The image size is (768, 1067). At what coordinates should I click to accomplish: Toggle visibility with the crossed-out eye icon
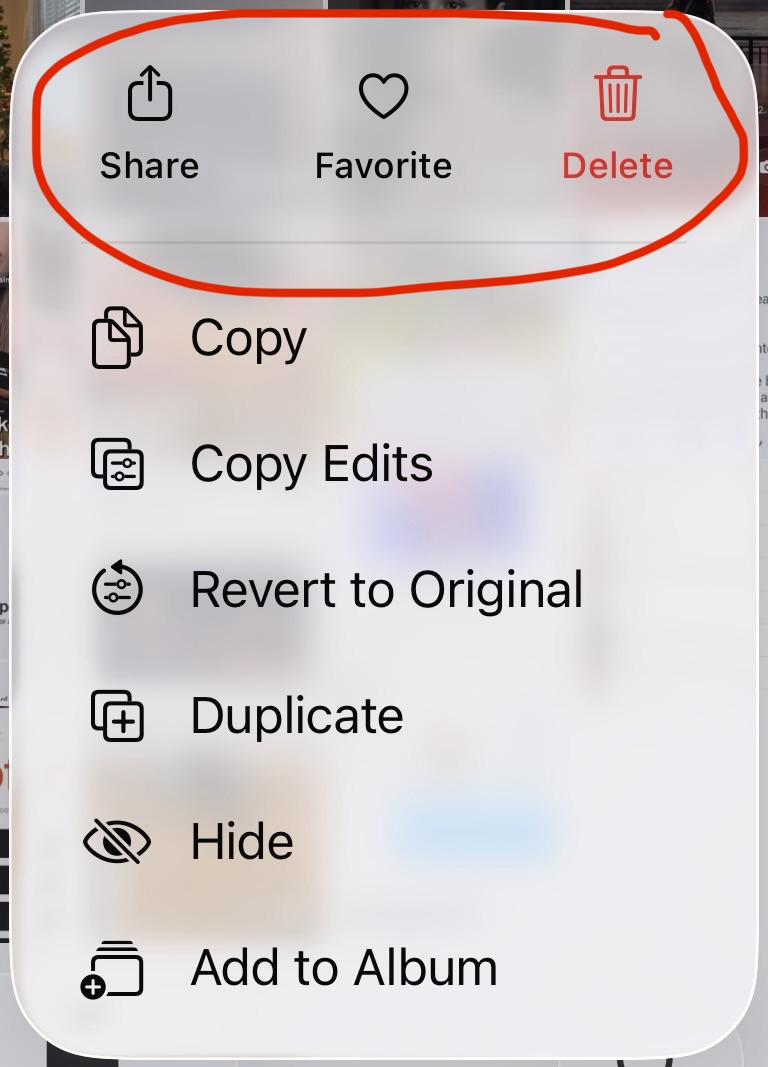coord(117,842)
